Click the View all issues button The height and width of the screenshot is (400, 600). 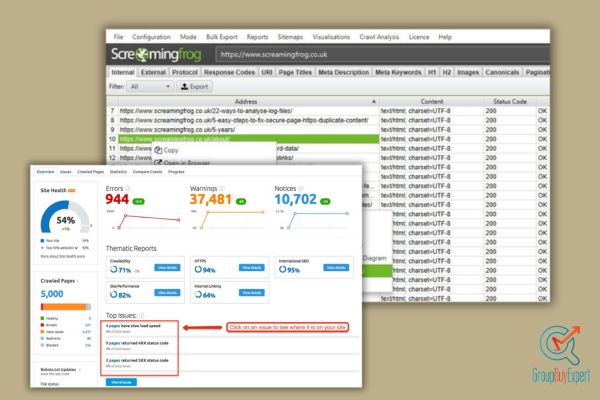tap(121, 382)
